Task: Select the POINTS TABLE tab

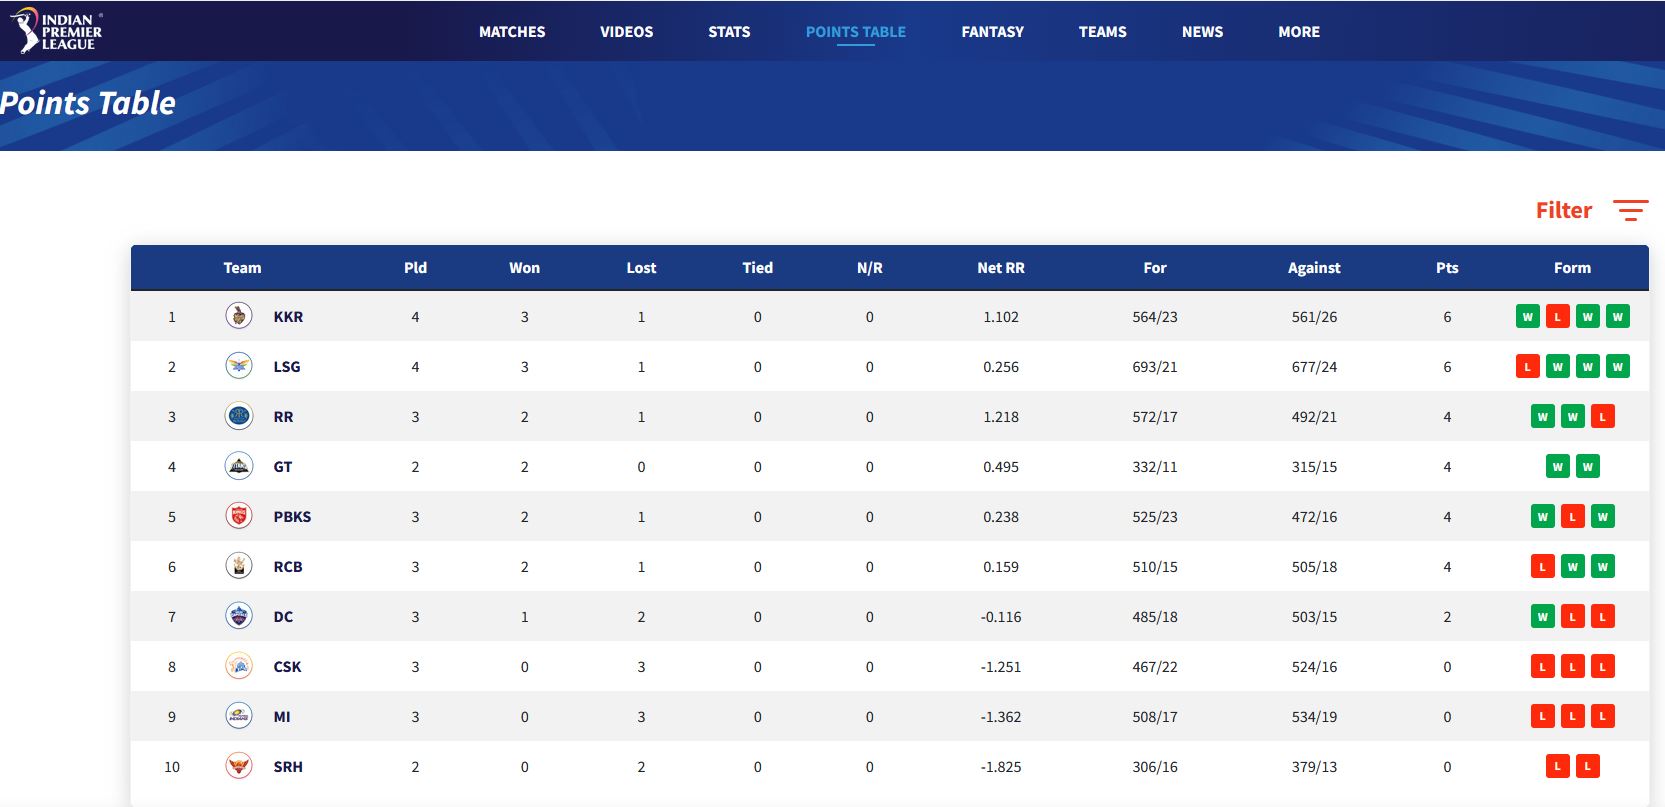Action: point(856,32)
